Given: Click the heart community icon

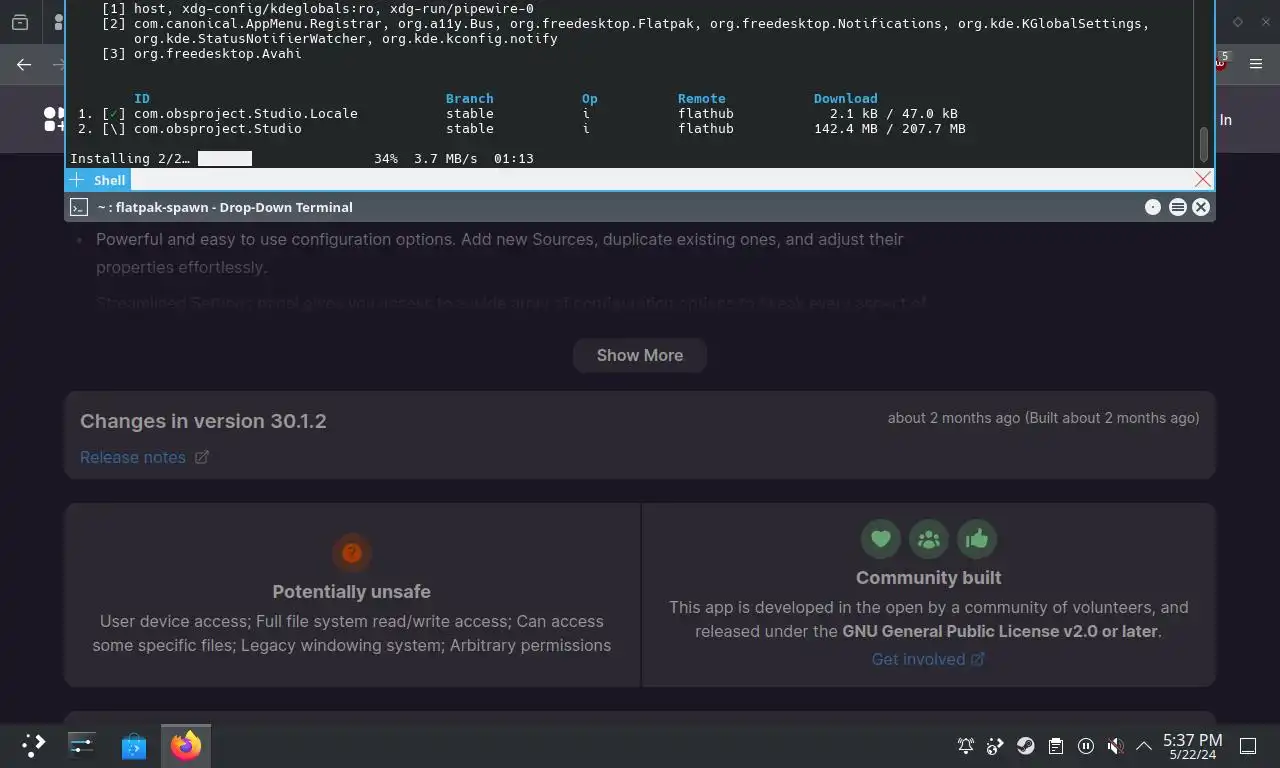Looking at the screenshot, I should tap(880, 539).
